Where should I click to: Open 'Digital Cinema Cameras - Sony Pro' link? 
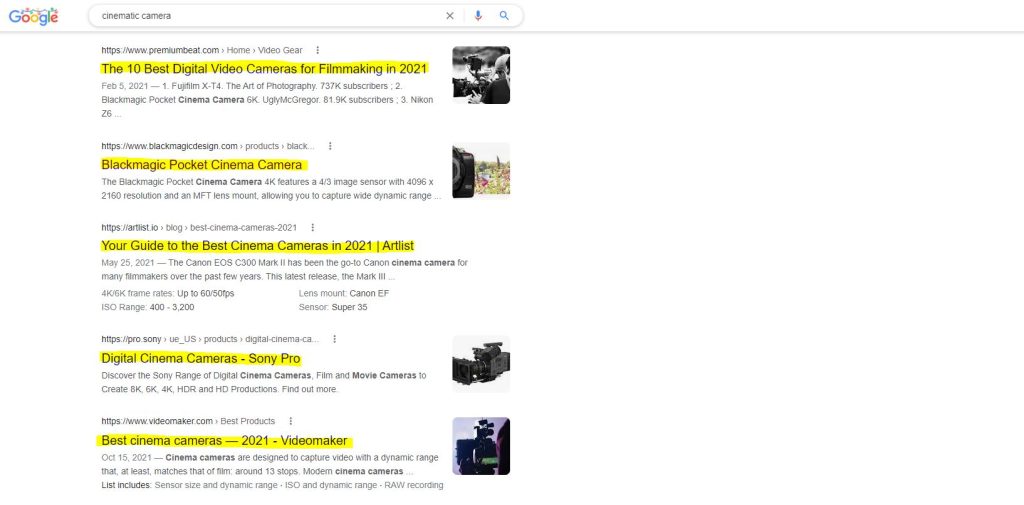[x=200, y=359]
